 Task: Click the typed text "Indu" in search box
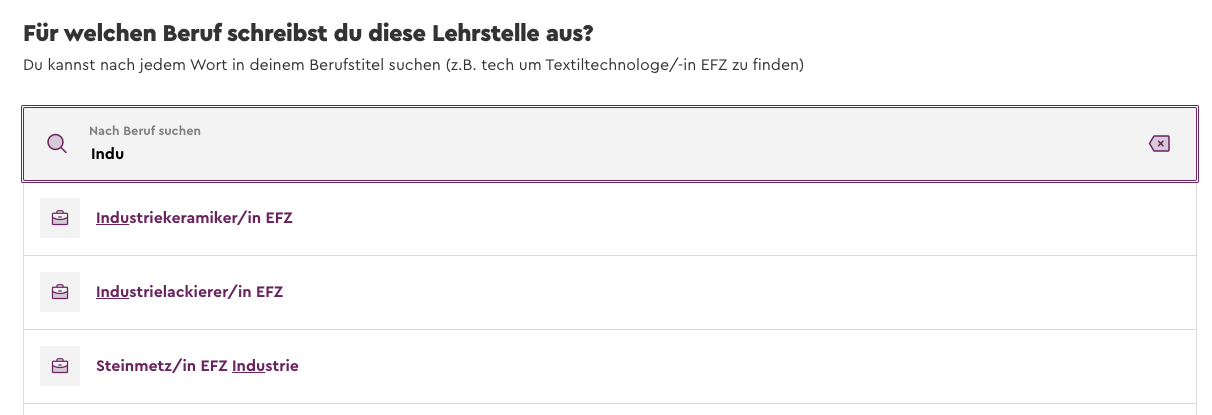pyautogui.click(x=107, y=154)
